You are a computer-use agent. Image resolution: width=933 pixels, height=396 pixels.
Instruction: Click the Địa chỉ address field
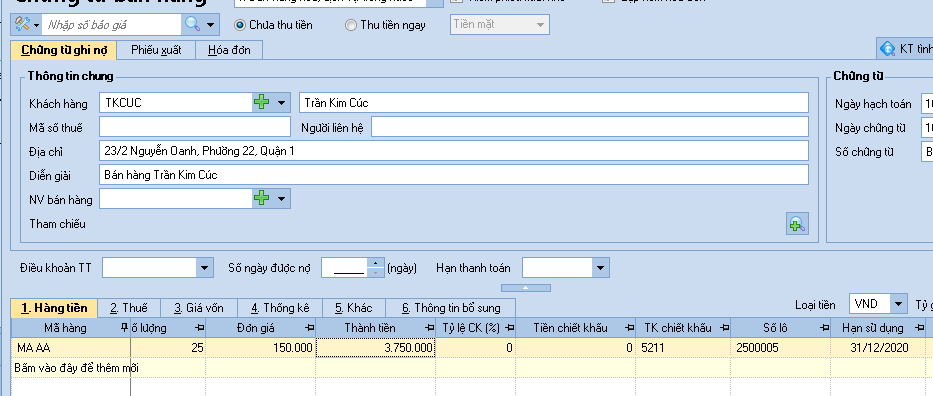(453, 150)
